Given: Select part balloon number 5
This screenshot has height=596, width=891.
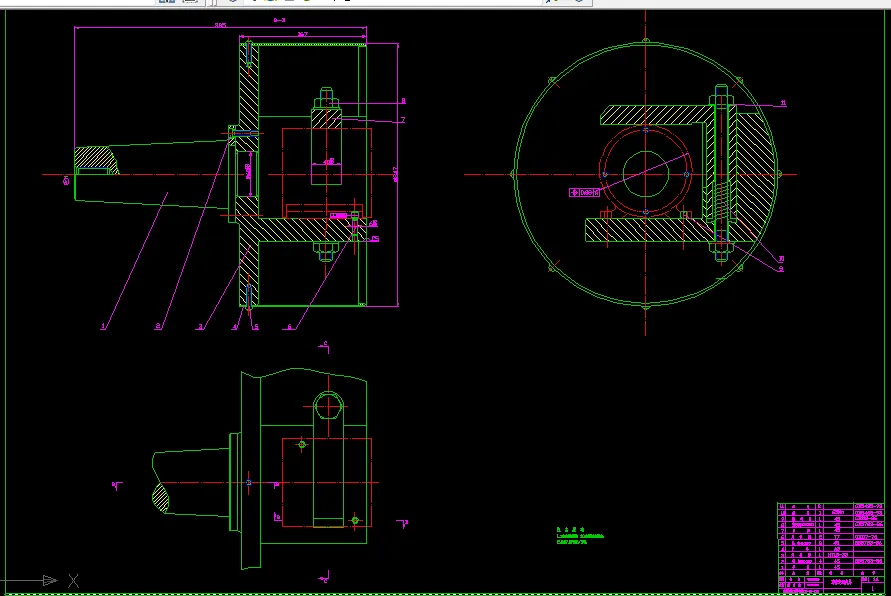Looking at the screenshot, I should 256,327.
